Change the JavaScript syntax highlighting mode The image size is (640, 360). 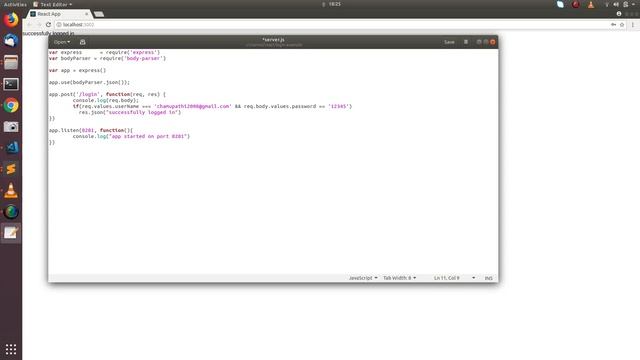[363, 278]
